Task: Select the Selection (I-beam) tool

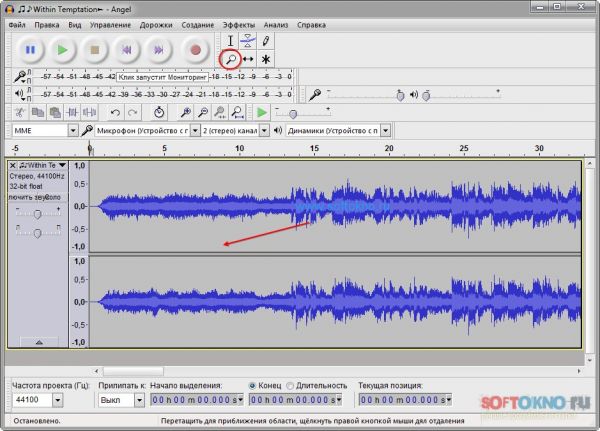Action: (x=231, y=41)
